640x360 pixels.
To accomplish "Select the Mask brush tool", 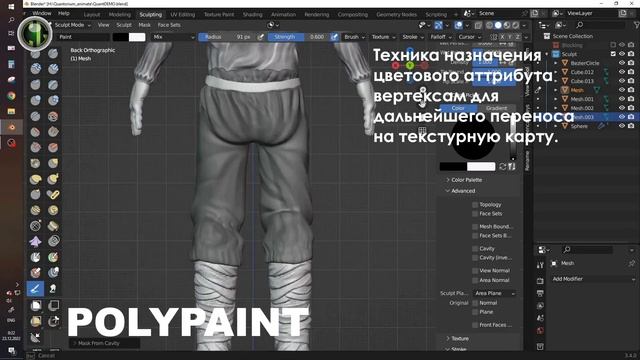I will (x=36, y=258).
